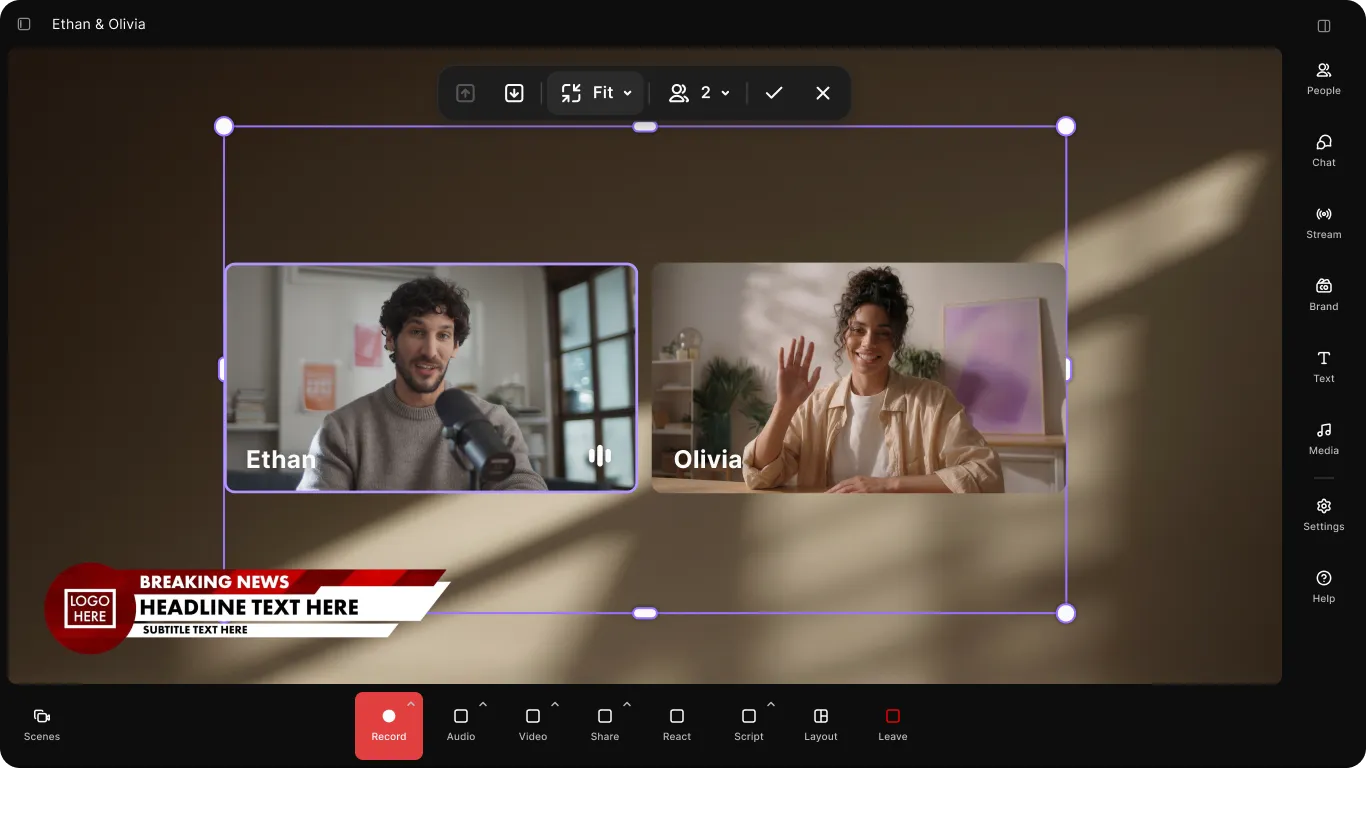Expand the Audio options caret
This screenshot has height=827, width=1366.
(483, 704)
